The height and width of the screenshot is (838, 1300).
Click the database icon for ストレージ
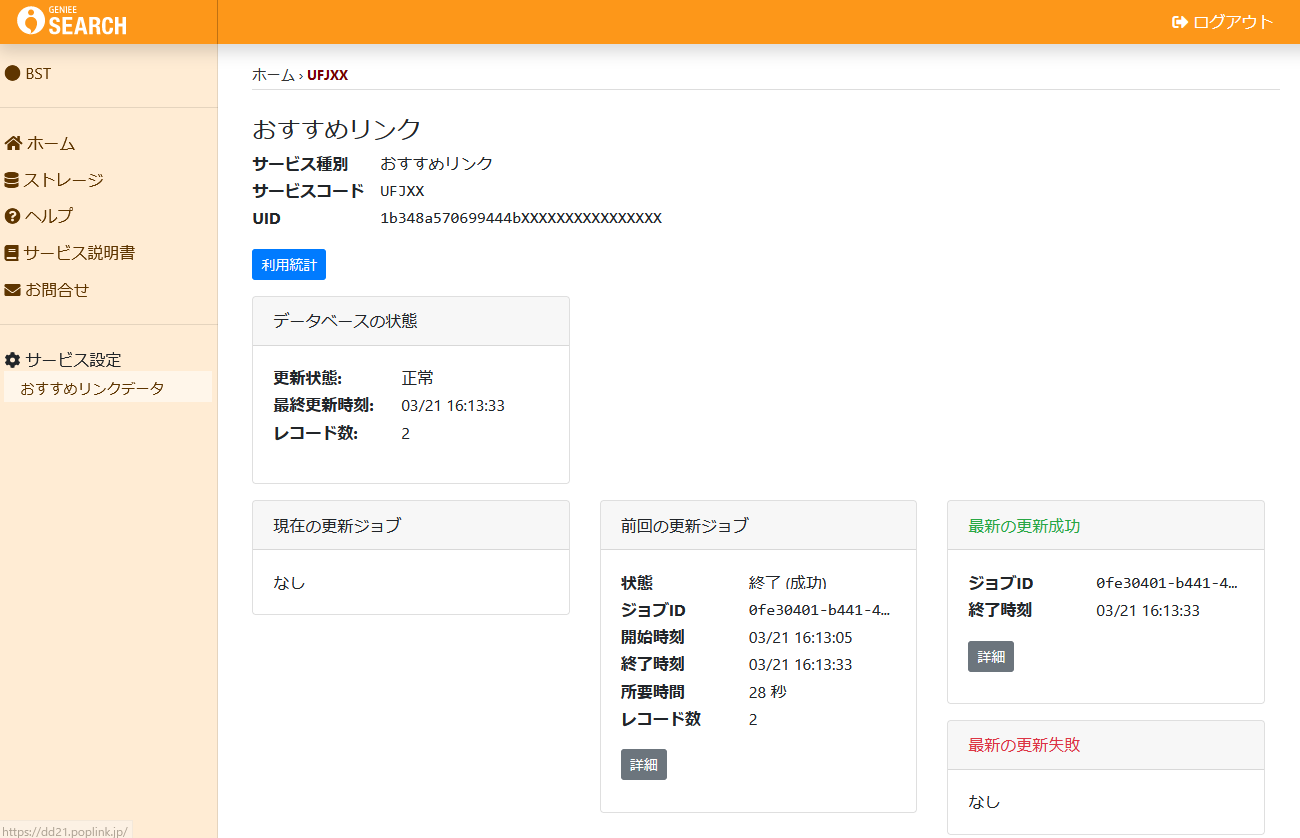coord(12,180)
